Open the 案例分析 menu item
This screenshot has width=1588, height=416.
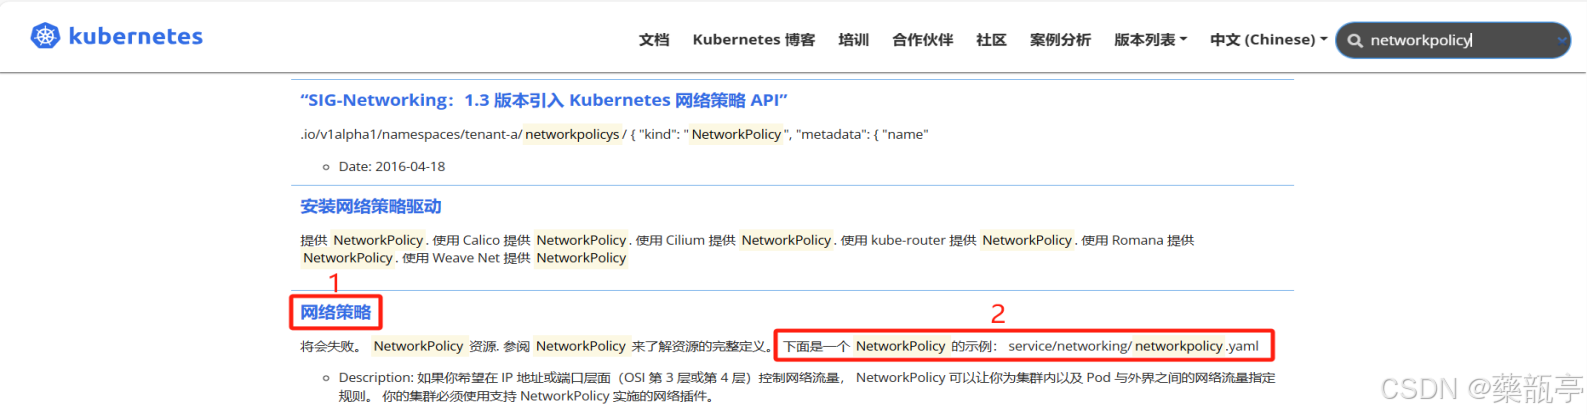[x=1060, y=40]
